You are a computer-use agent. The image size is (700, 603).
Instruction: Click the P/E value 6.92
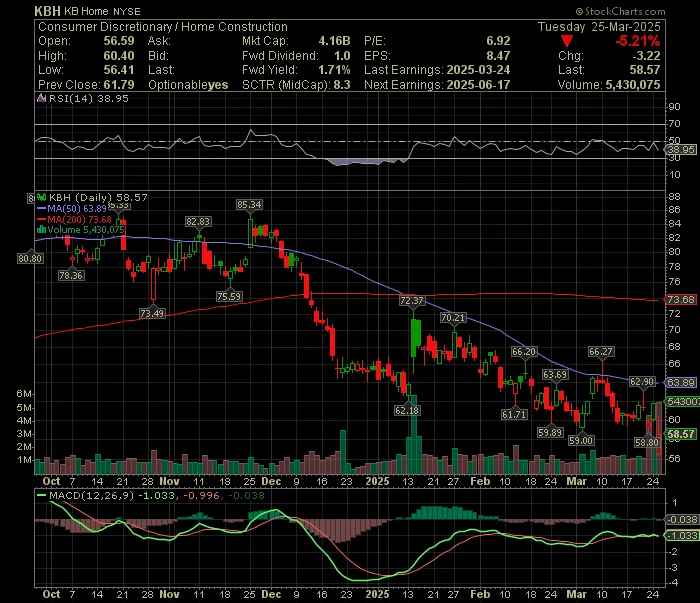498,41
